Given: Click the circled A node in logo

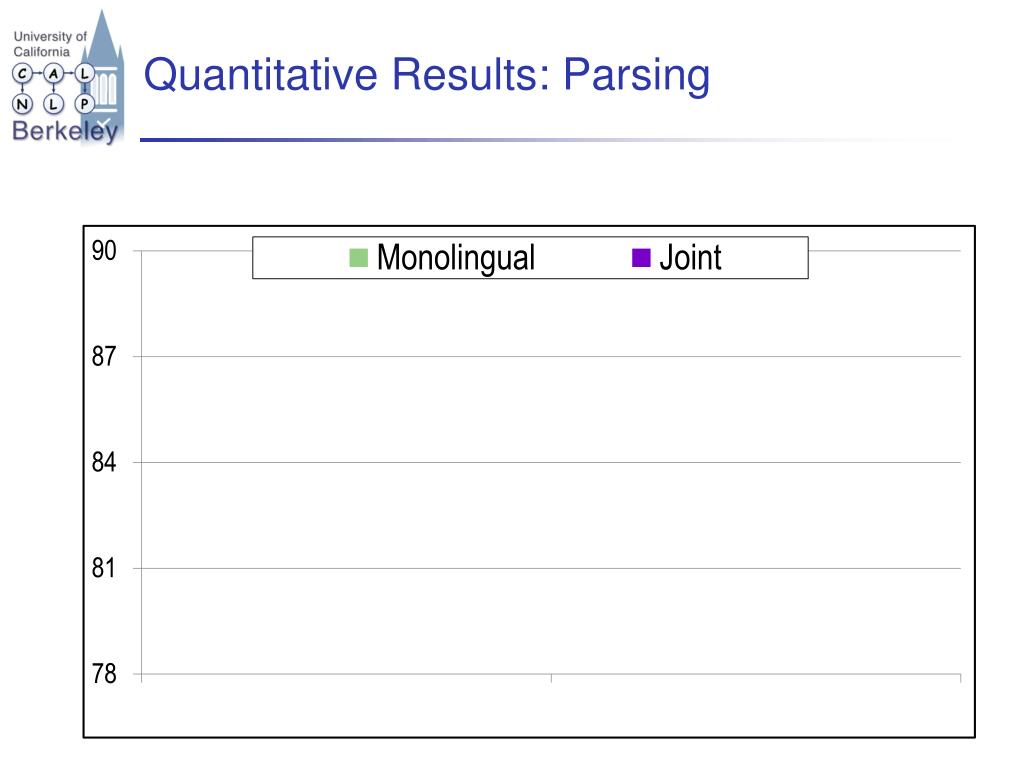Looking at the screenshot, I should coord(54,74).
